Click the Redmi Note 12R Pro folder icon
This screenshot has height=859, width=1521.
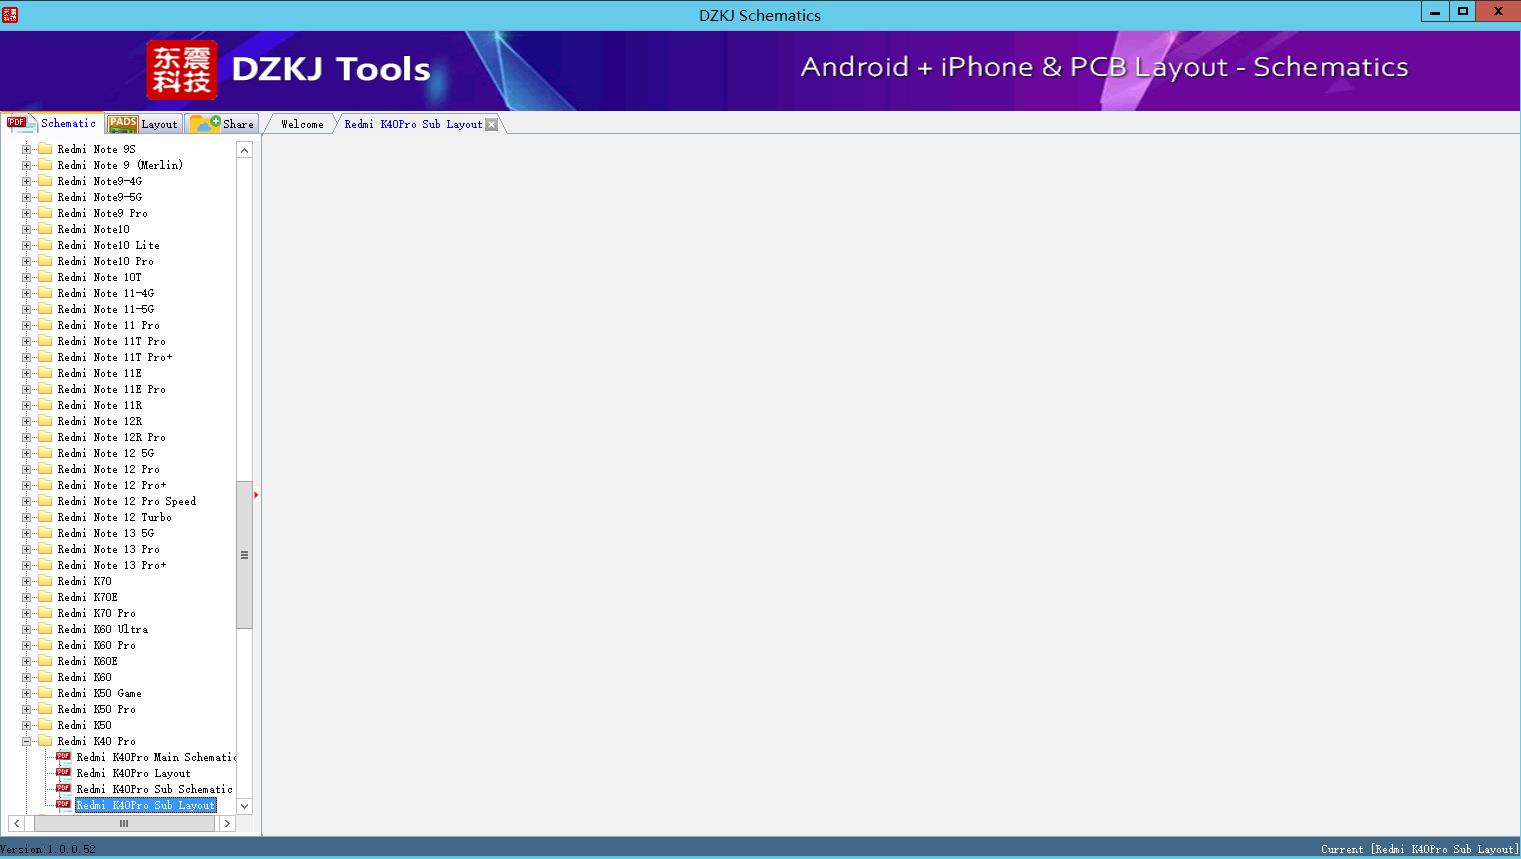coord(45,437)
